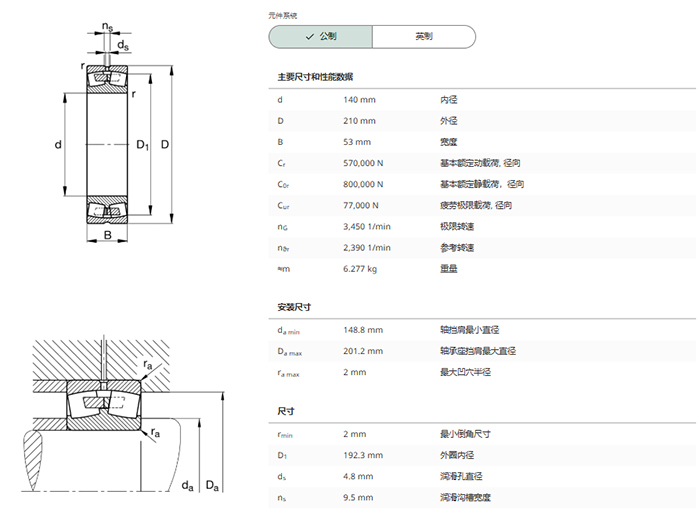Click the dynamic load value 570,000 N

pos(363,163)
